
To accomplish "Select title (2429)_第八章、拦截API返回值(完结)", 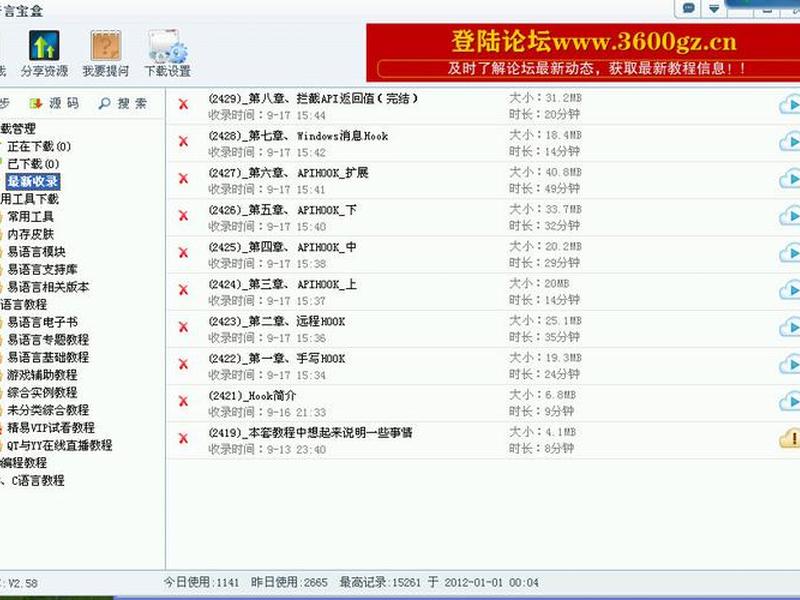I will pyautogui.click(x=313, y=98).
